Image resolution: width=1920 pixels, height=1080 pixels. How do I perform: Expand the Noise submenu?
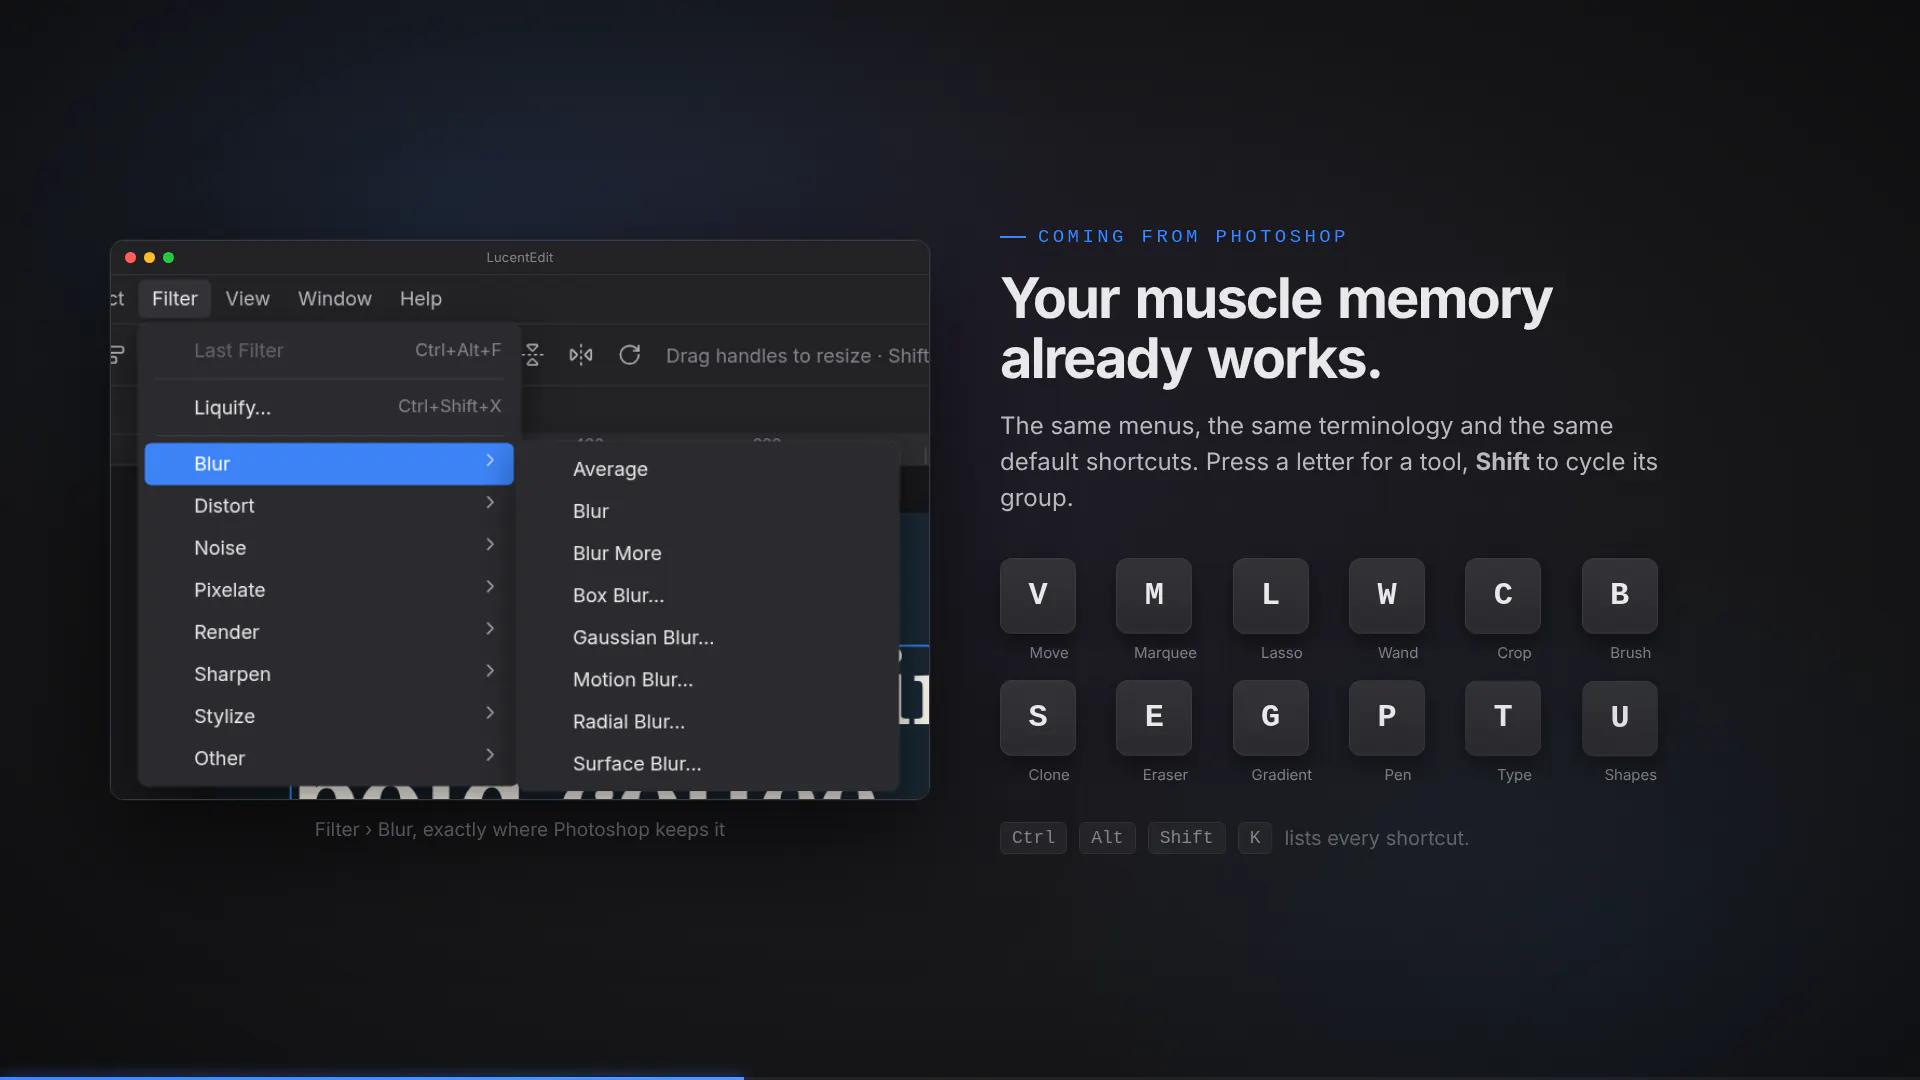pyautogui.click(x=329, y=548)
